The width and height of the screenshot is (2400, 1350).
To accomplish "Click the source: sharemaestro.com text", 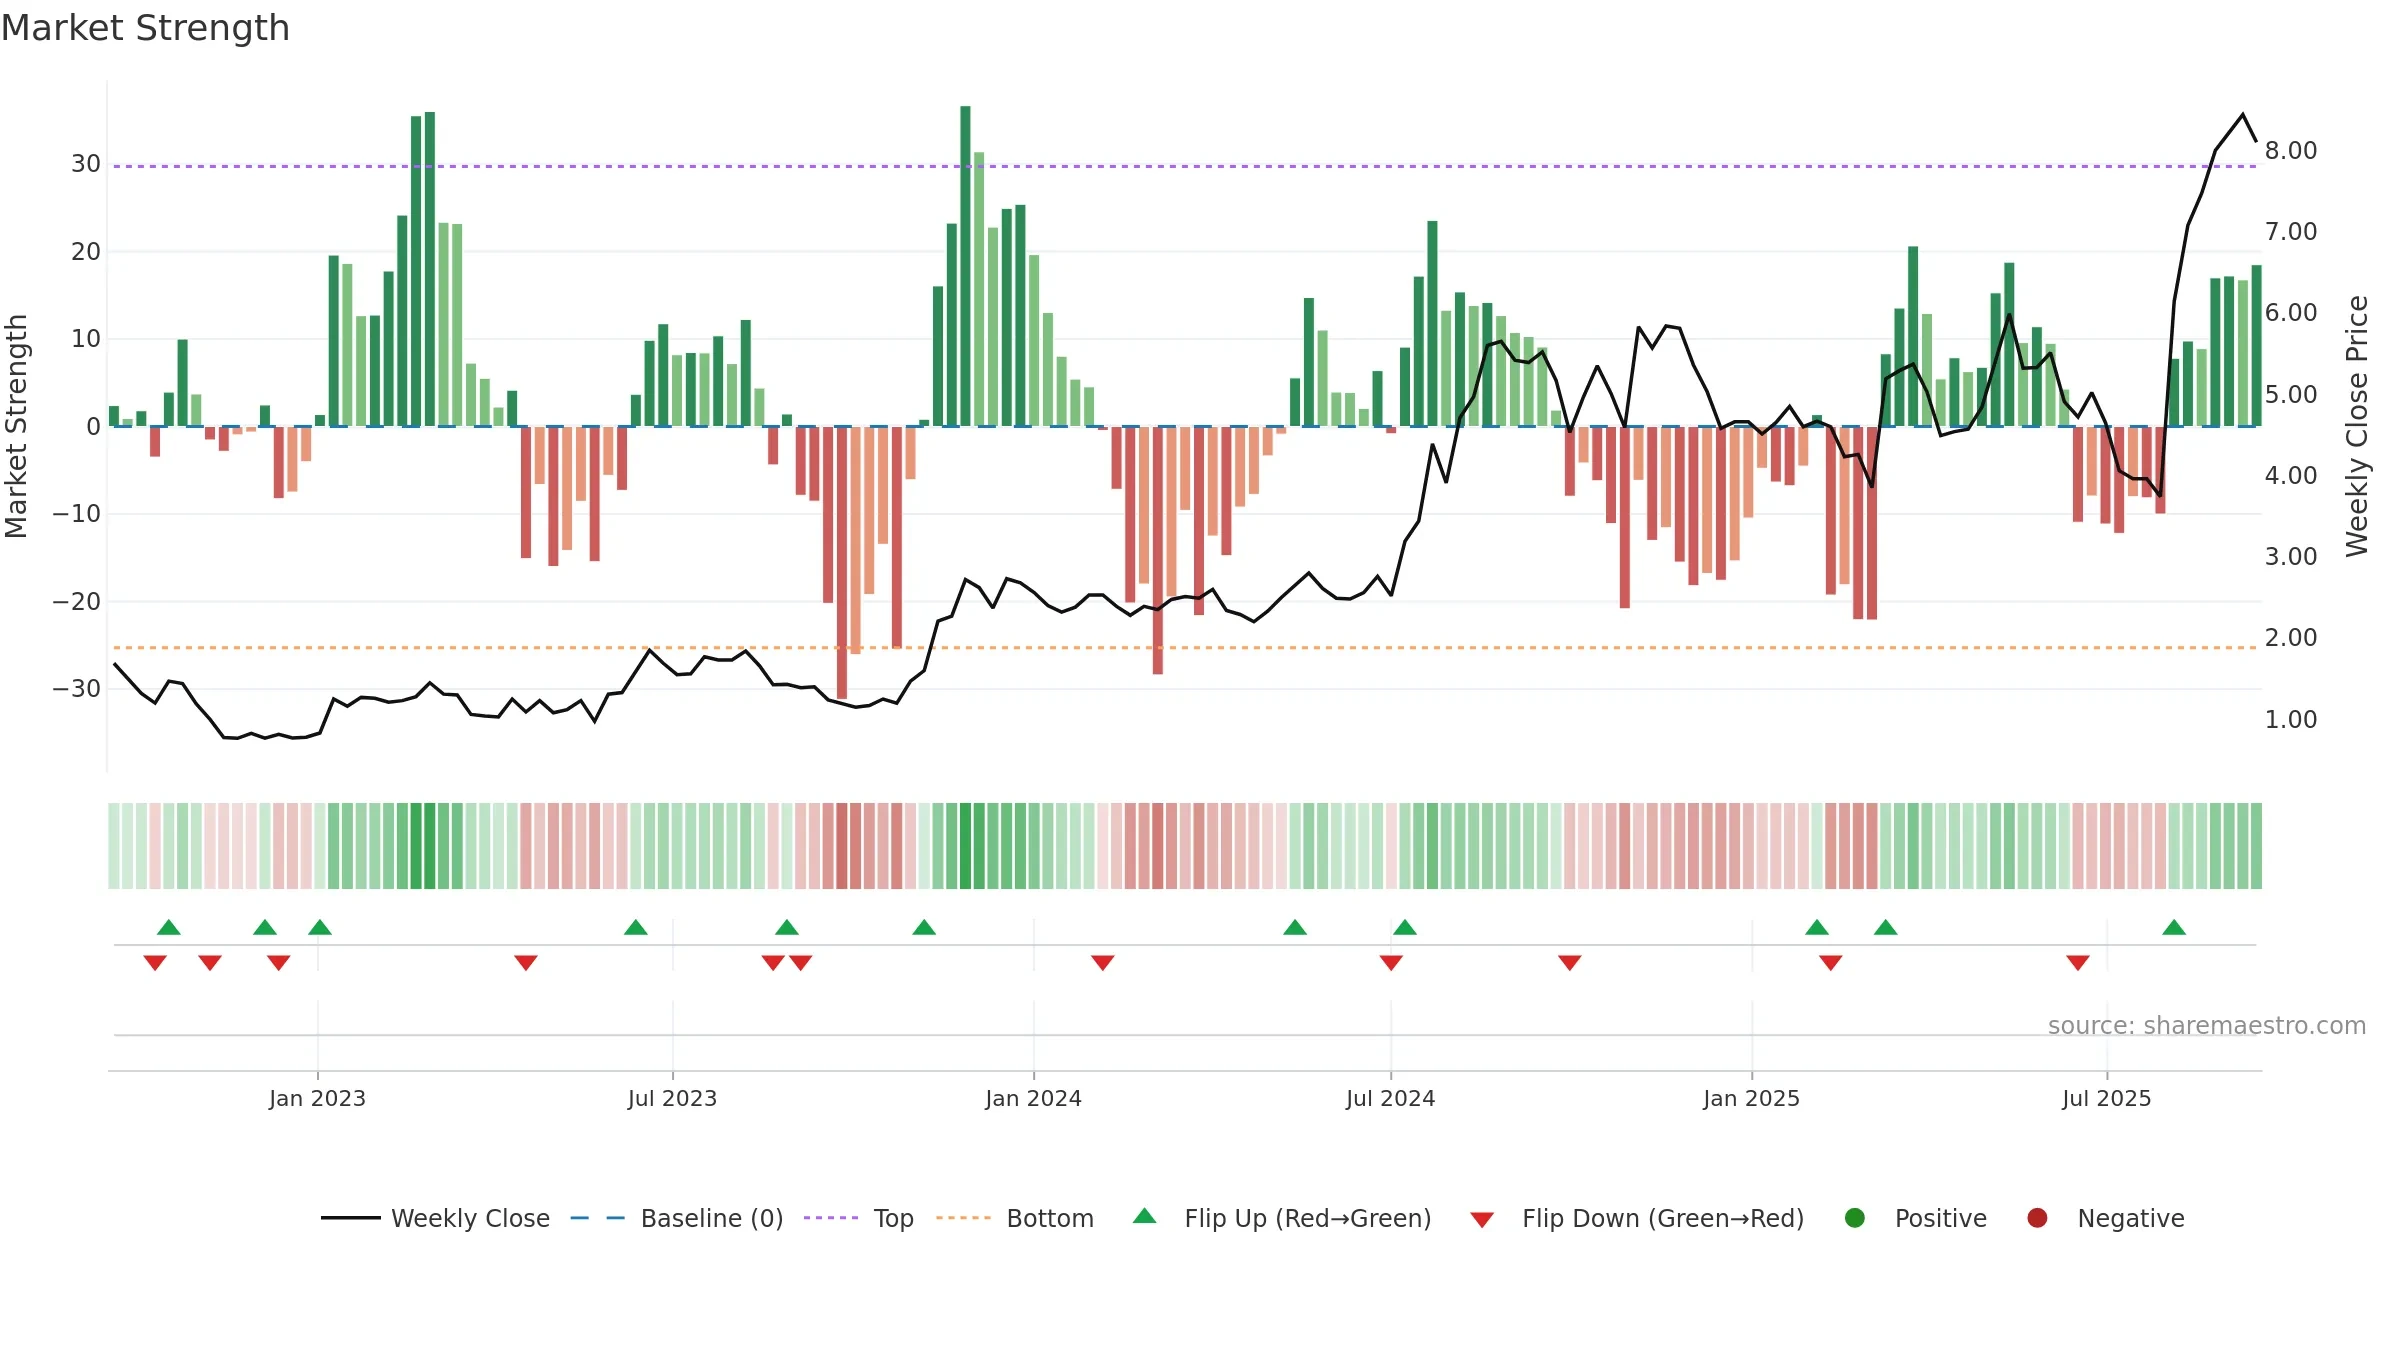I will (x=2207, y=1025).
